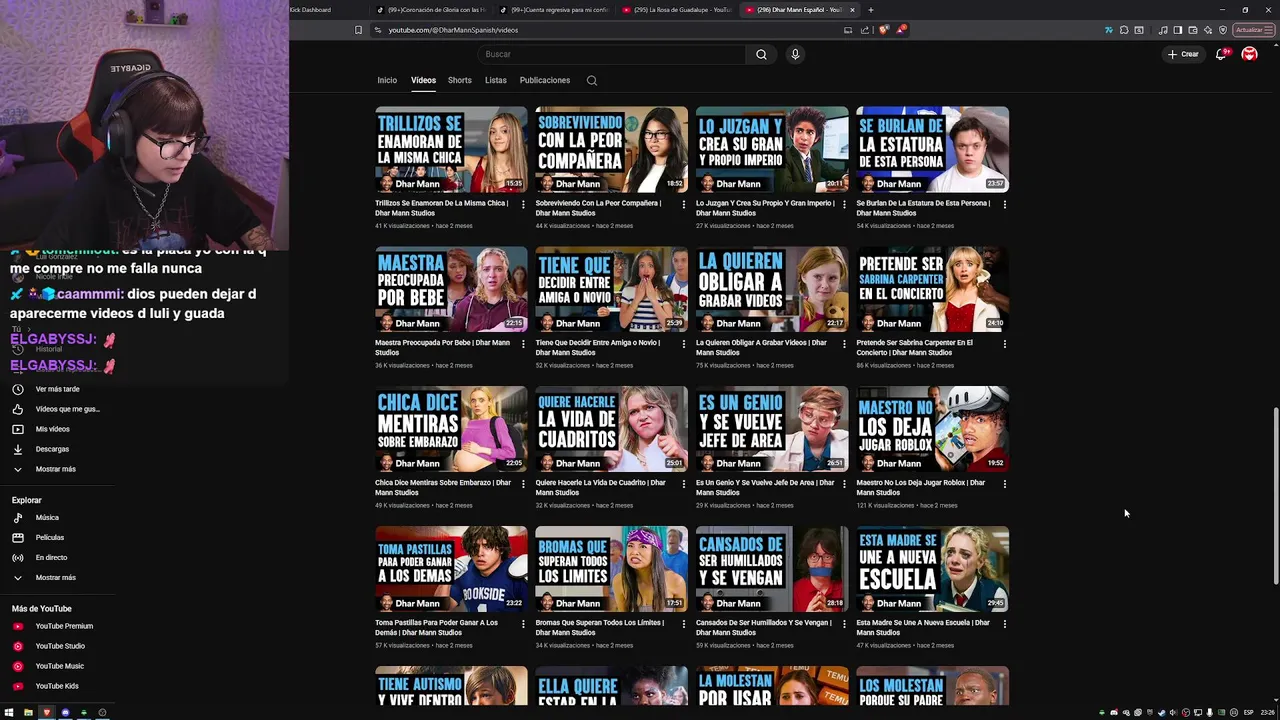Open title link La Quieren Obligar A Grabar Videos
The width and height of the screenshot is (1280, 720).
(x=761, y=348)
